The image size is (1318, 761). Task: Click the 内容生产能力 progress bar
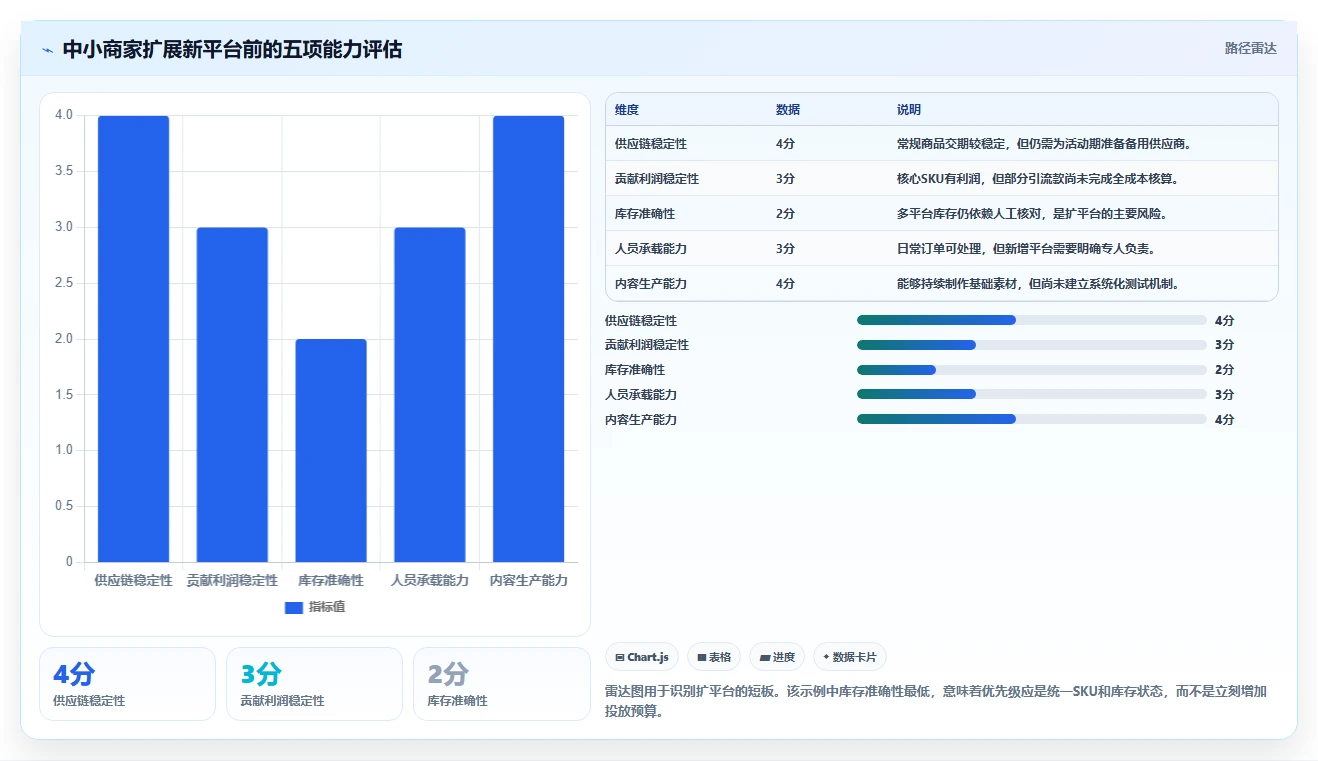click(1032, 419)
